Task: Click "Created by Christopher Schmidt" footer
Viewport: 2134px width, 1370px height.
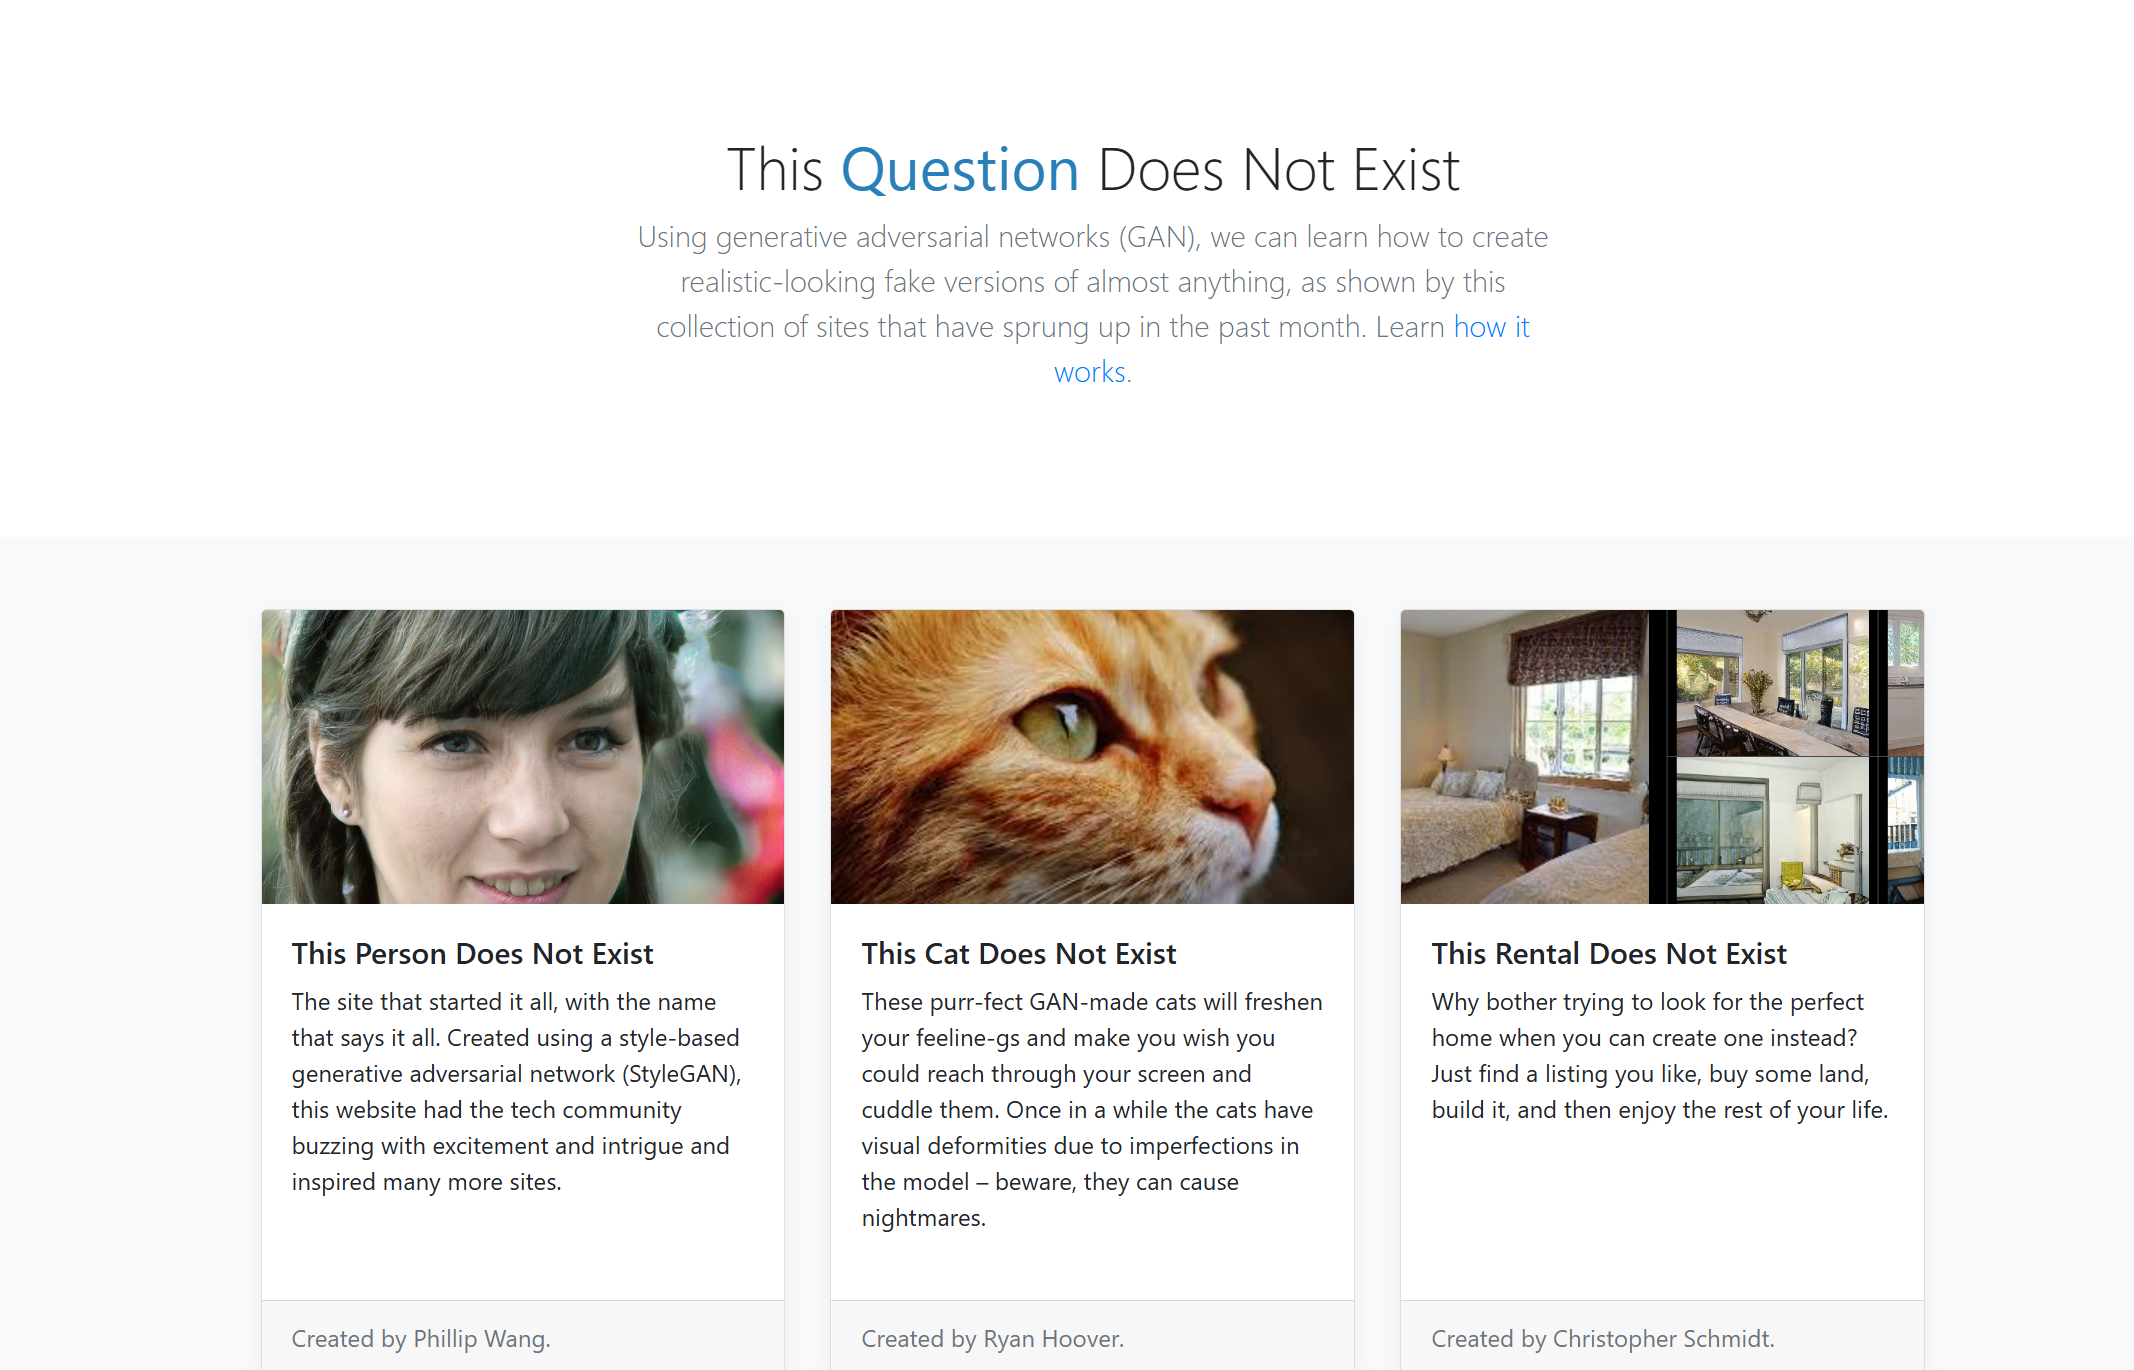Action: [x=1603, y=1339]
